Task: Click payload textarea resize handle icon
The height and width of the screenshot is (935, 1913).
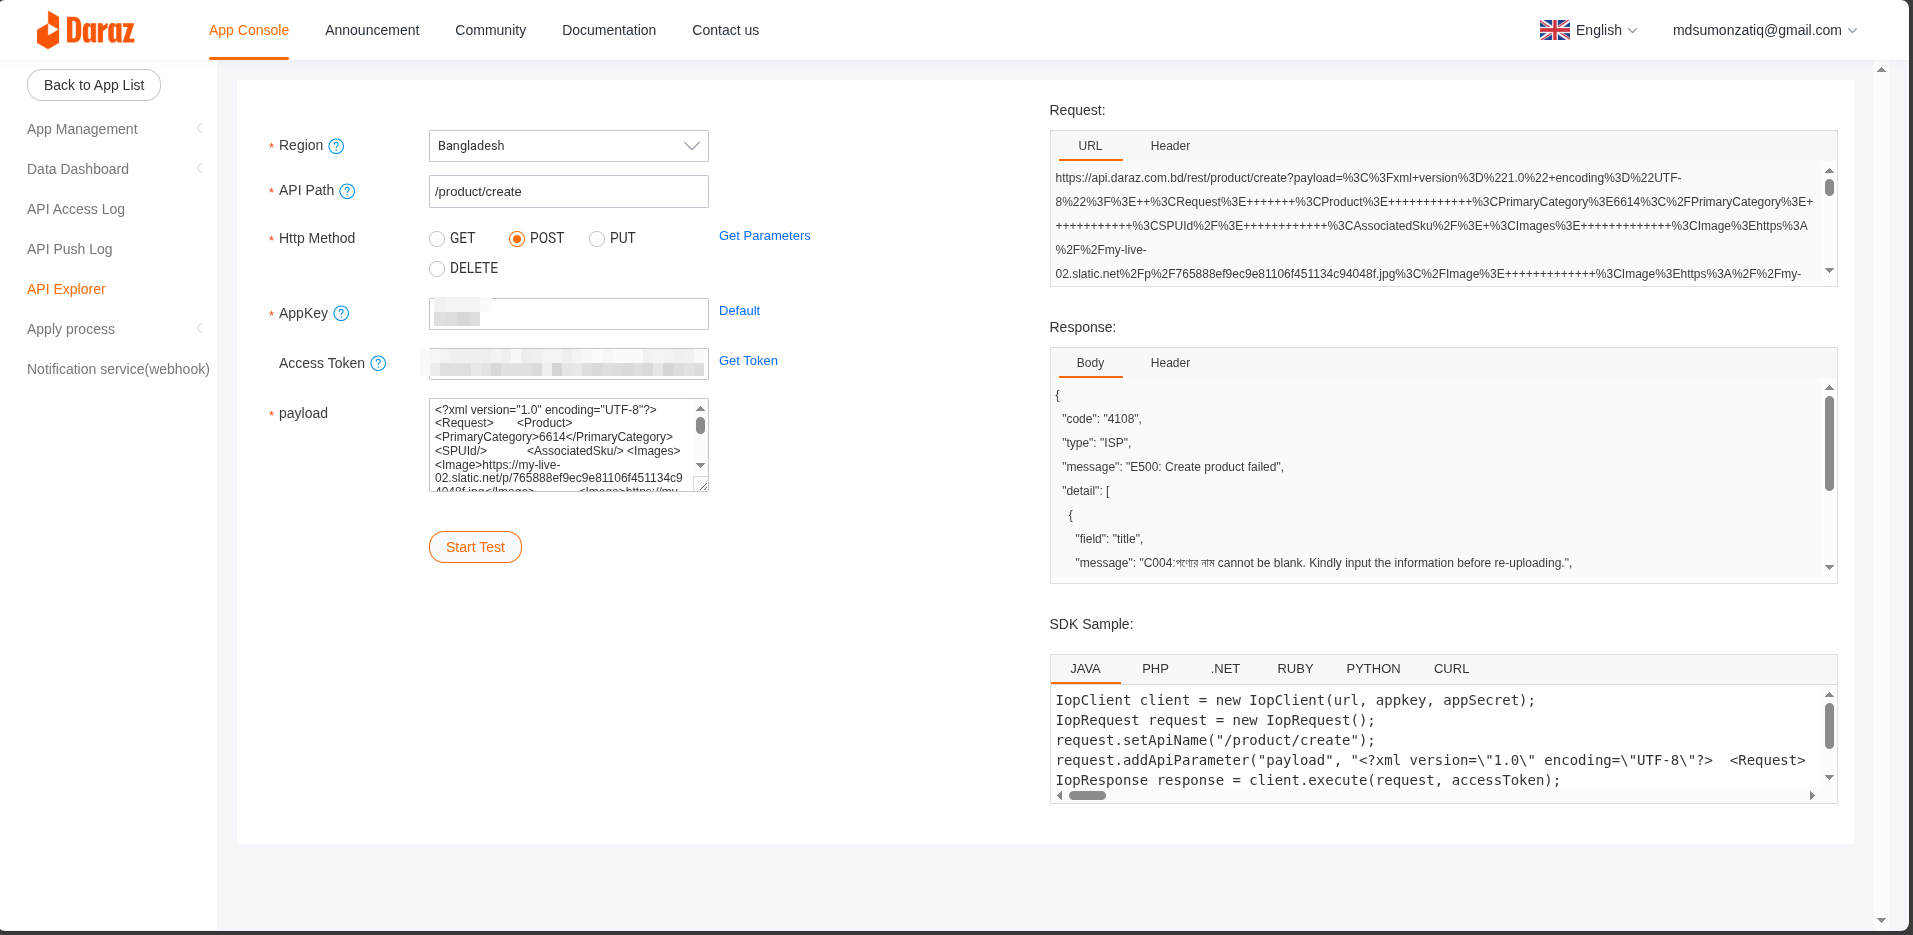Action: coord(702,485)
